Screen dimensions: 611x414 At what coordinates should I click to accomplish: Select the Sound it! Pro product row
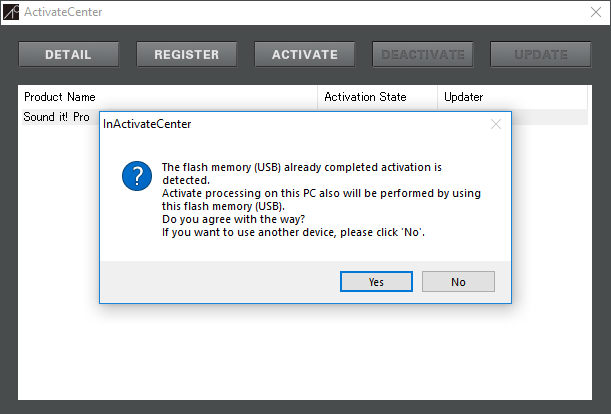pyautogui.click(x=57, y=117)
